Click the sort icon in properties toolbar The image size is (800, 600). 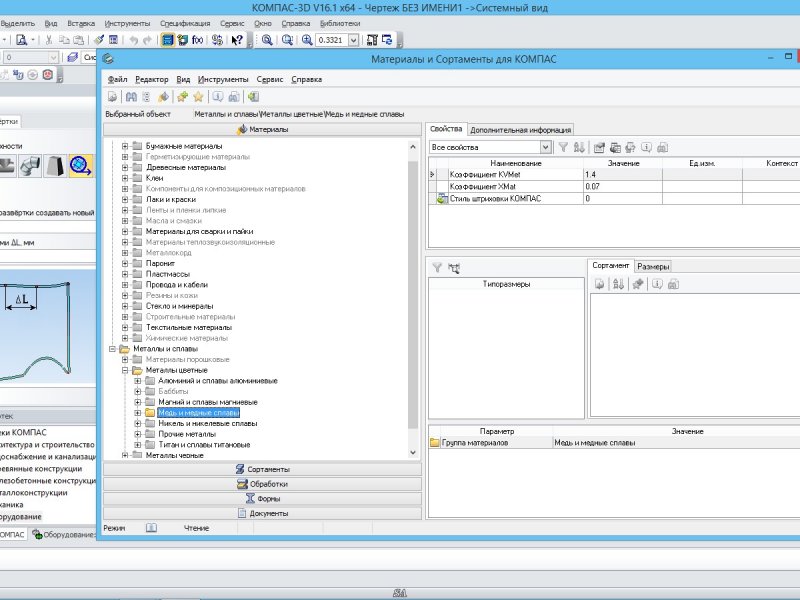pos(579,147)
